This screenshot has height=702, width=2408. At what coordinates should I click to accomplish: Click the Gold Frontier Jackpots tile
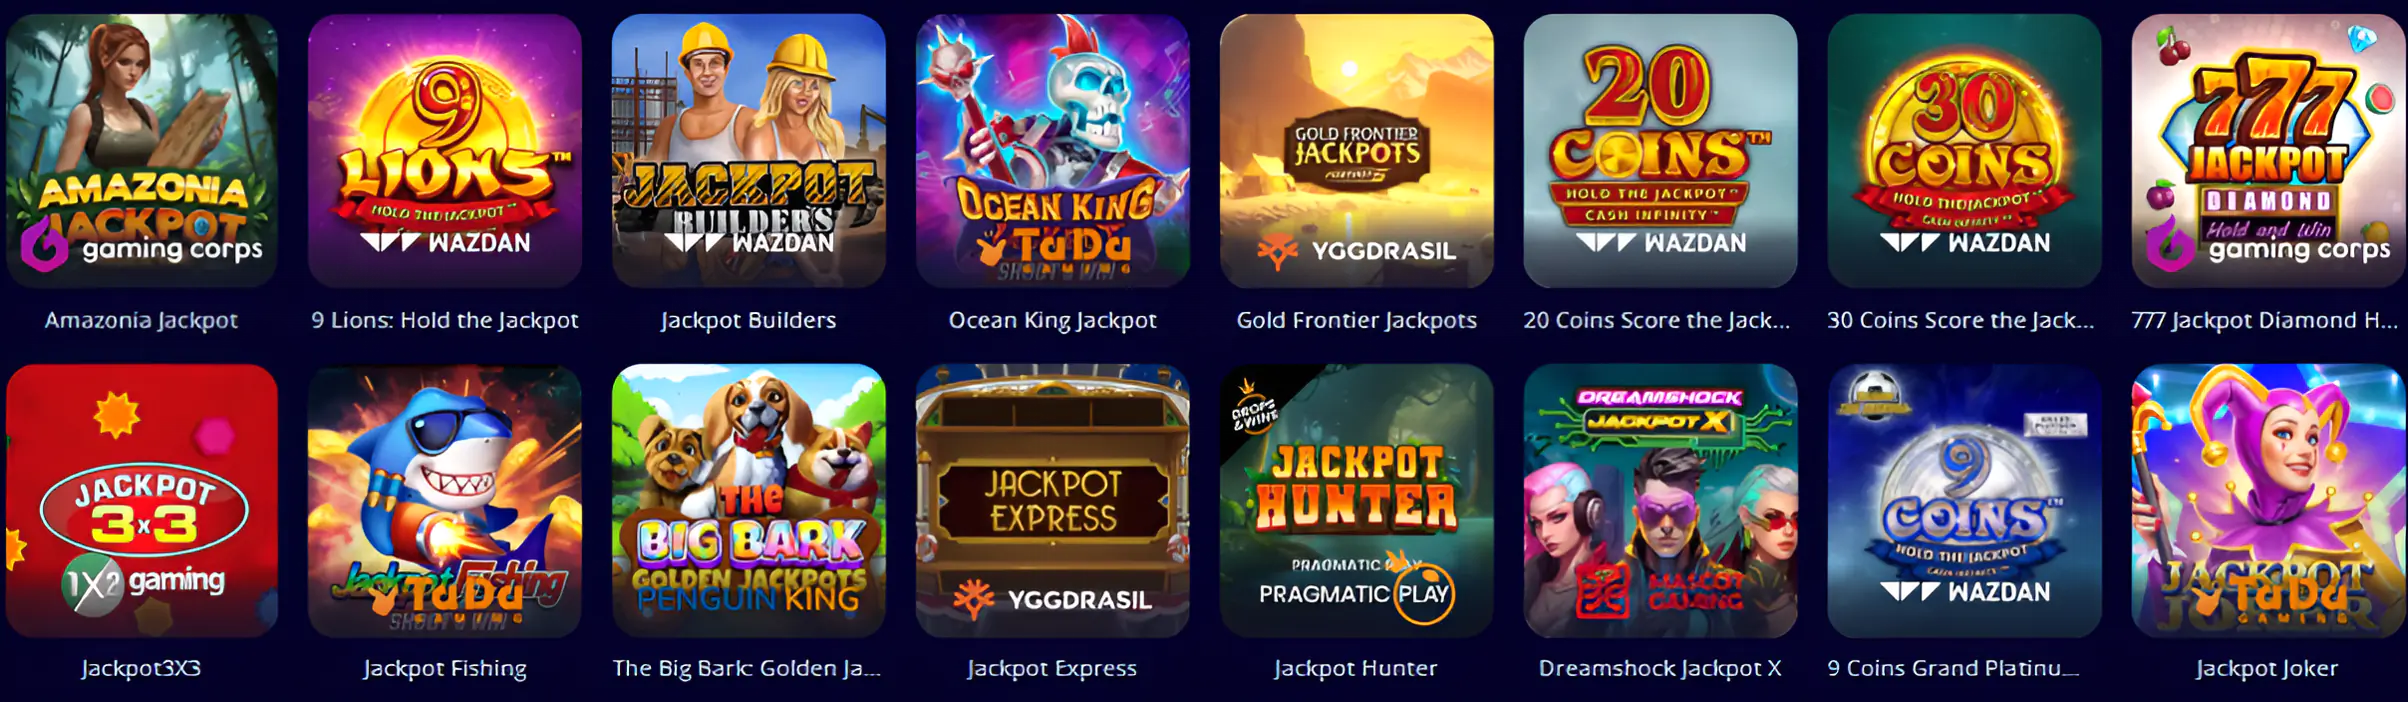pyautogui.click(x=1357, y=151)
